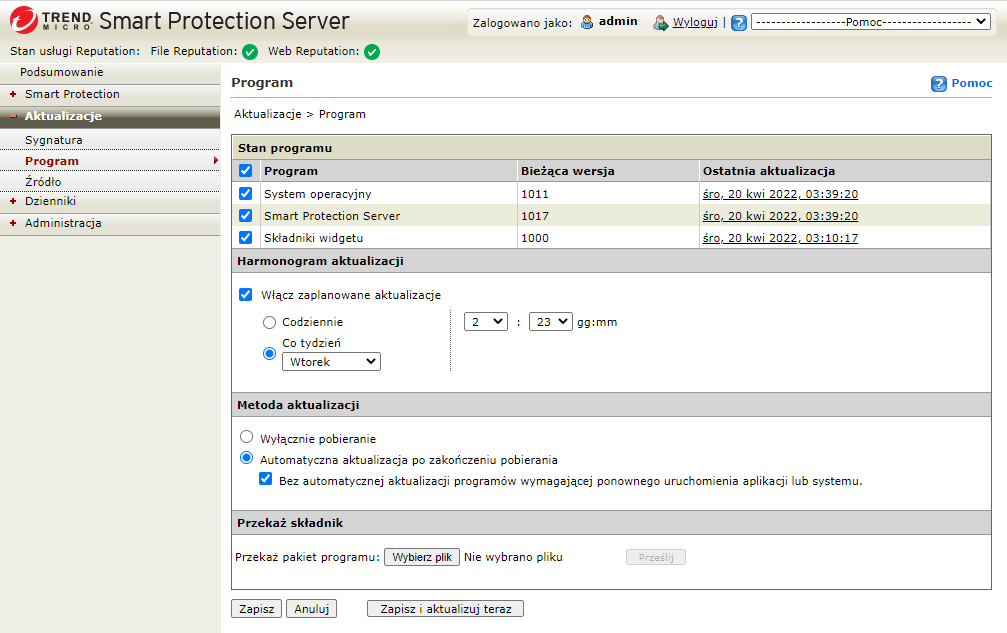The height and width of the screenshot is (633, 1007).
Task: Open Sygnatura in the sidebar menu
Action: [54, 140]
